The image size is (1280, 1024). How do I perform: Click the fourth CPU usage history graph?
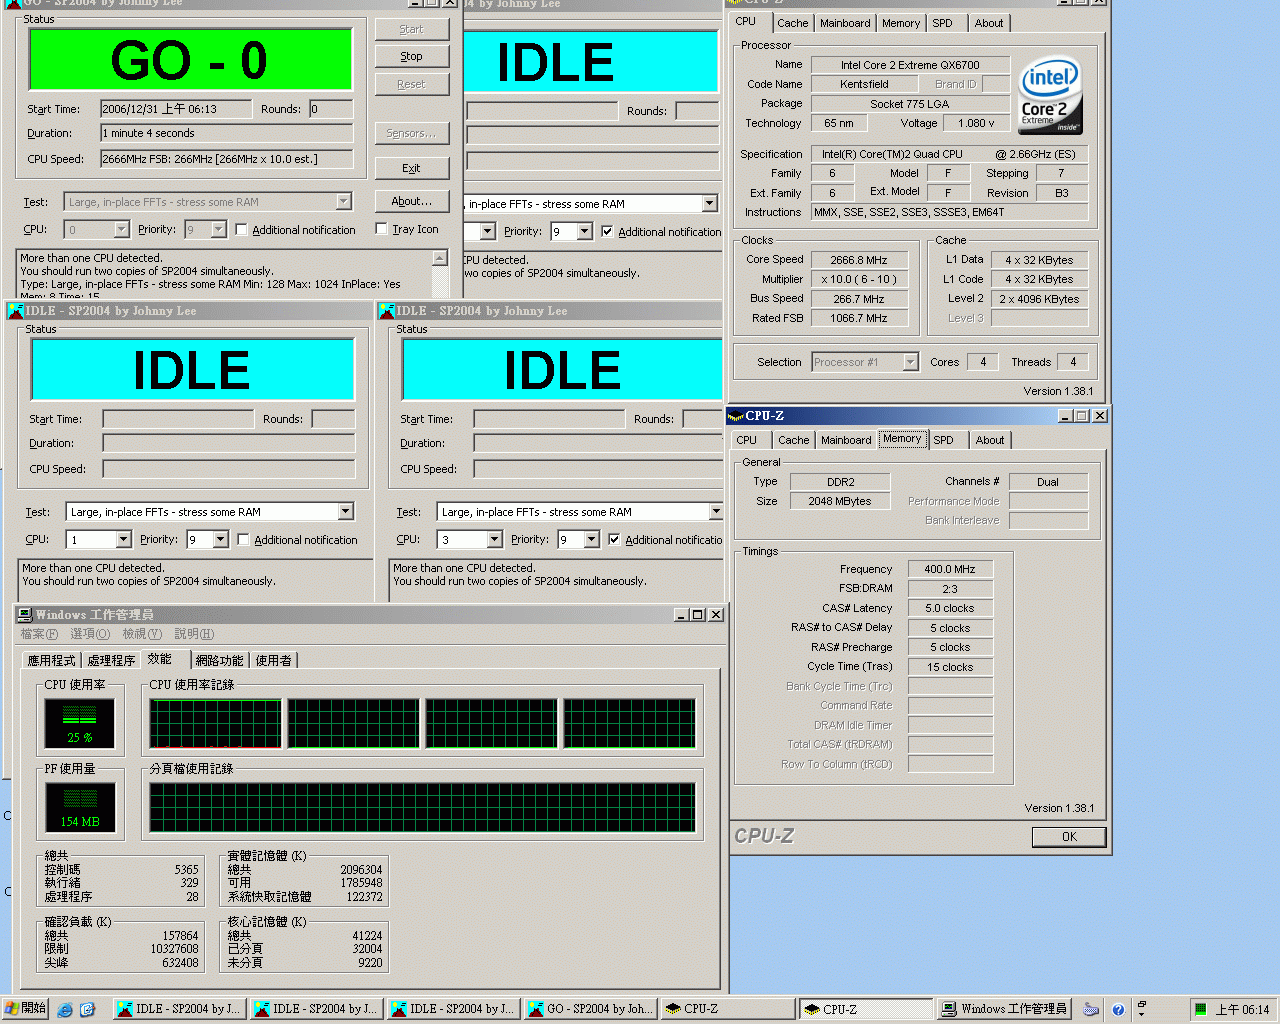pyautogui.click(x=629, y=723)
